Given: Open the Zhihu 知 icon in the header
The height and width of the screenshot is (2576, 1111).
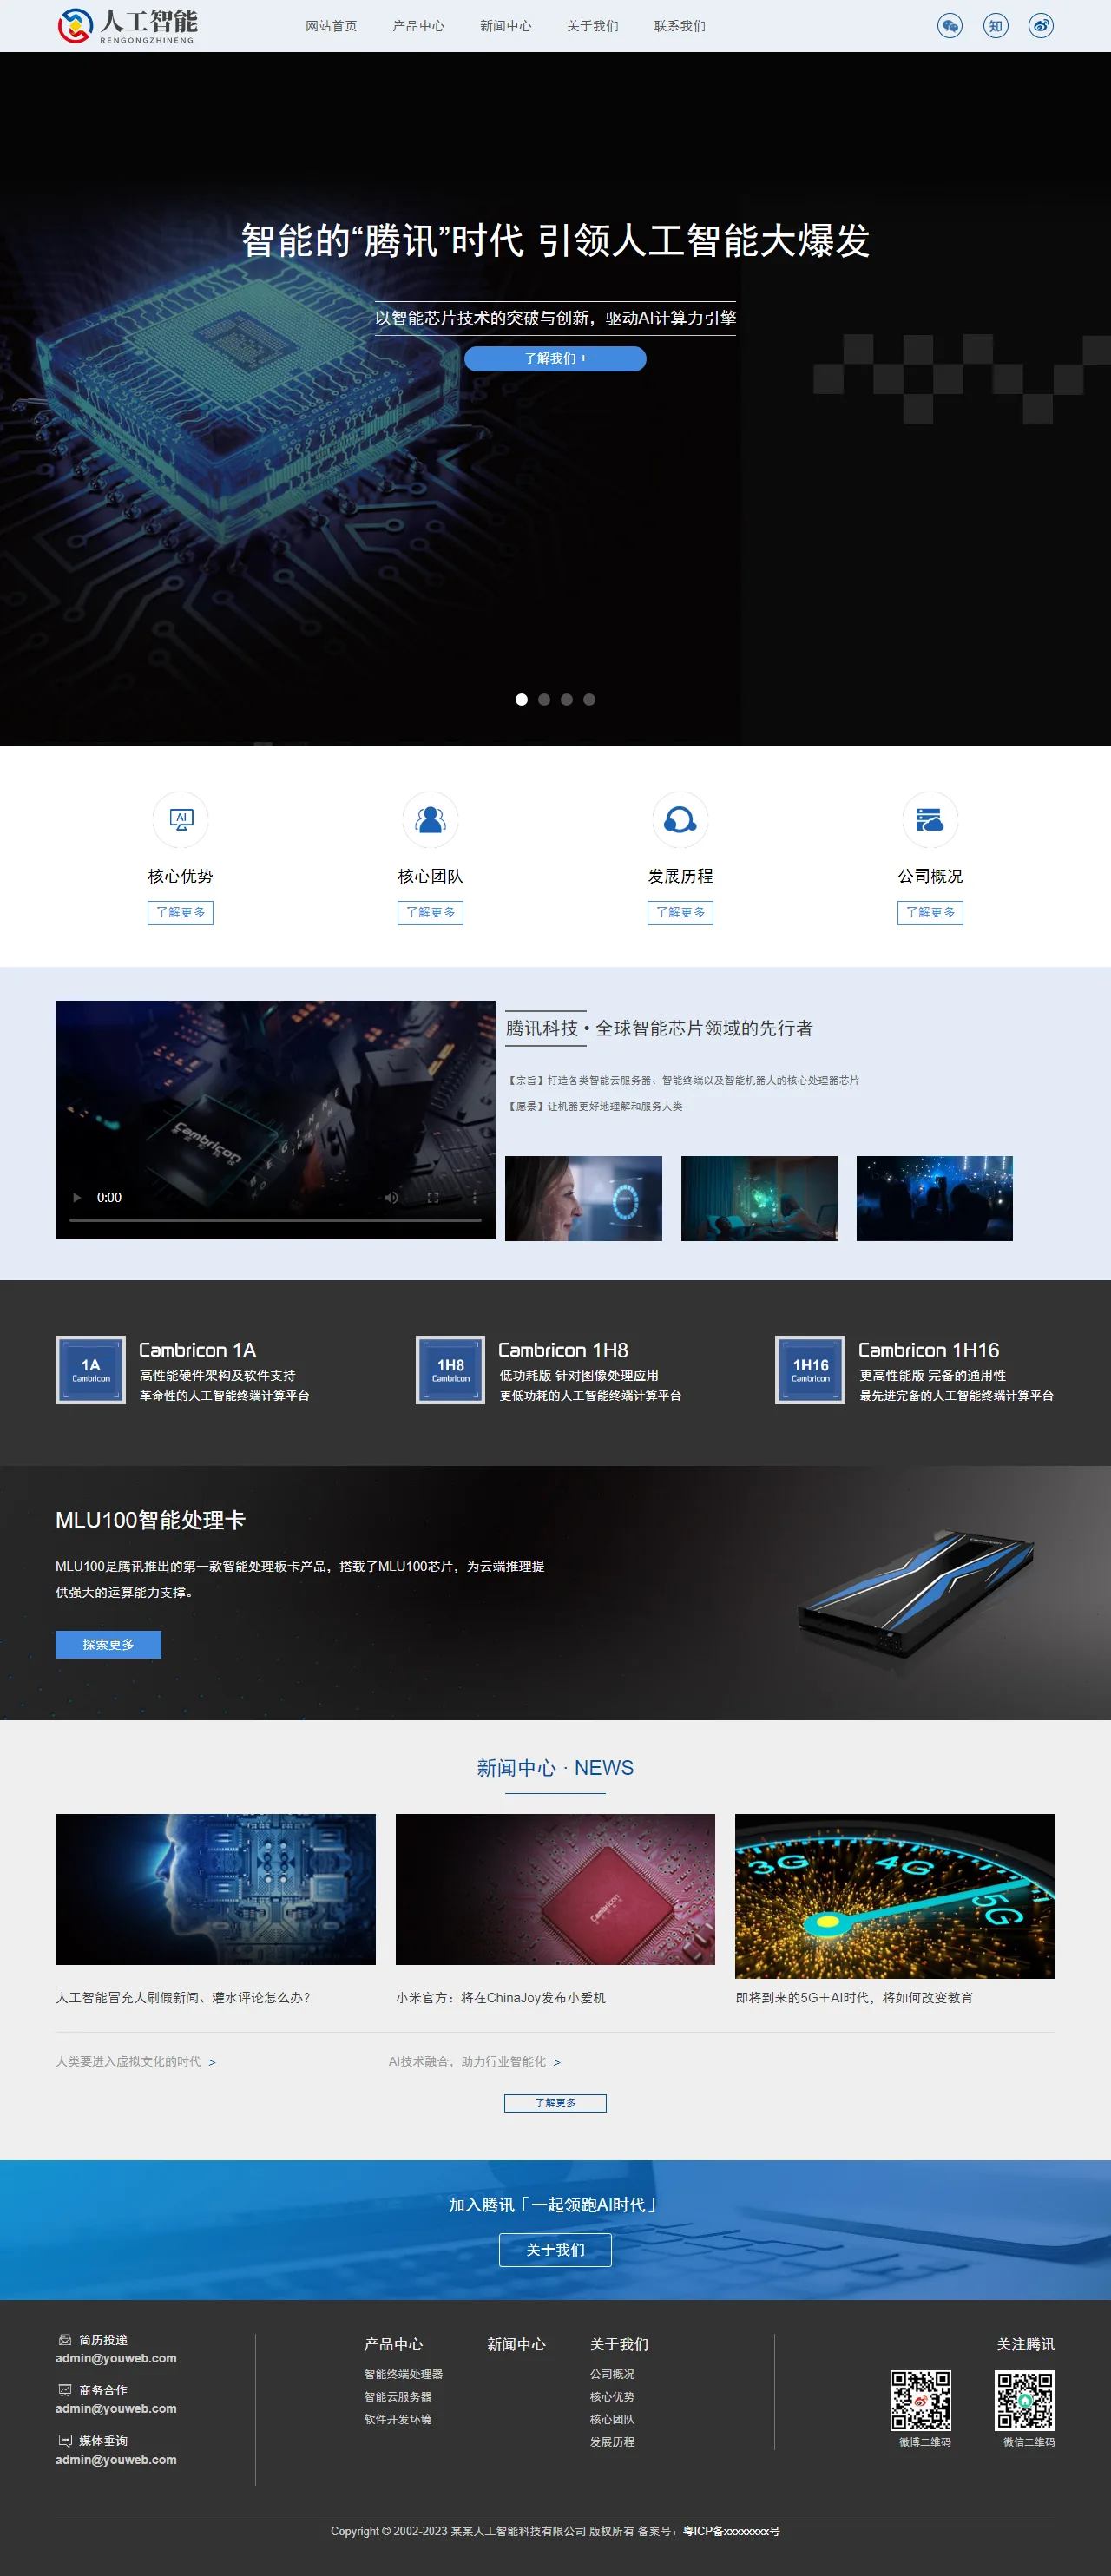Looking at the screenshot, I should coord(996,26).
